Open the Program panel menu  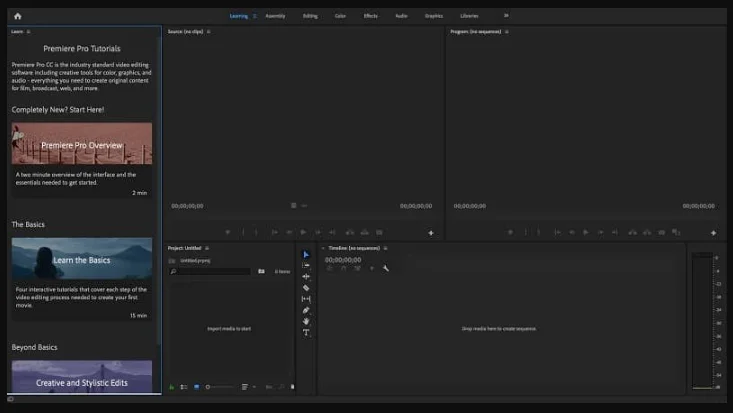(507, 32)
